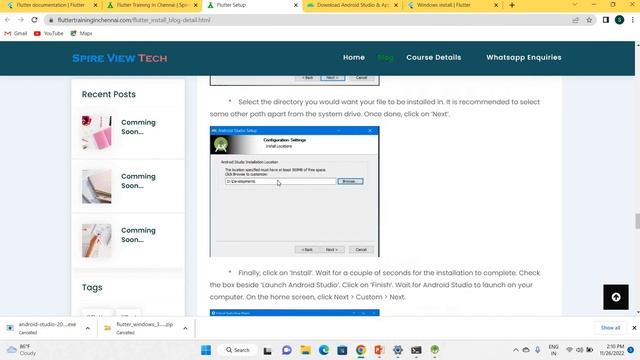Open the third Comming Soon post thumbnail
This screenshot has width=640, height=360.
coord(97,240)
